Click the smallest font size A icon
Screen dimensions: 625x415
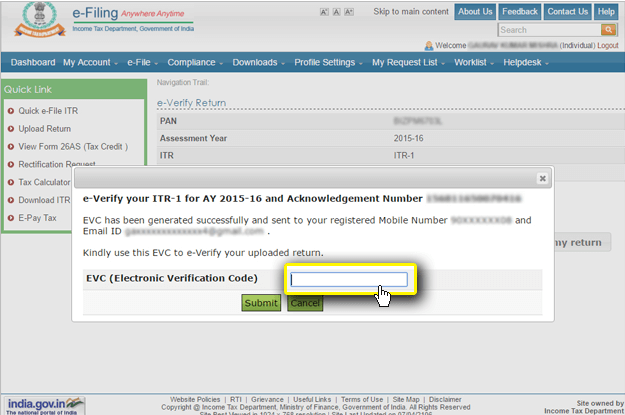(325, 12)
